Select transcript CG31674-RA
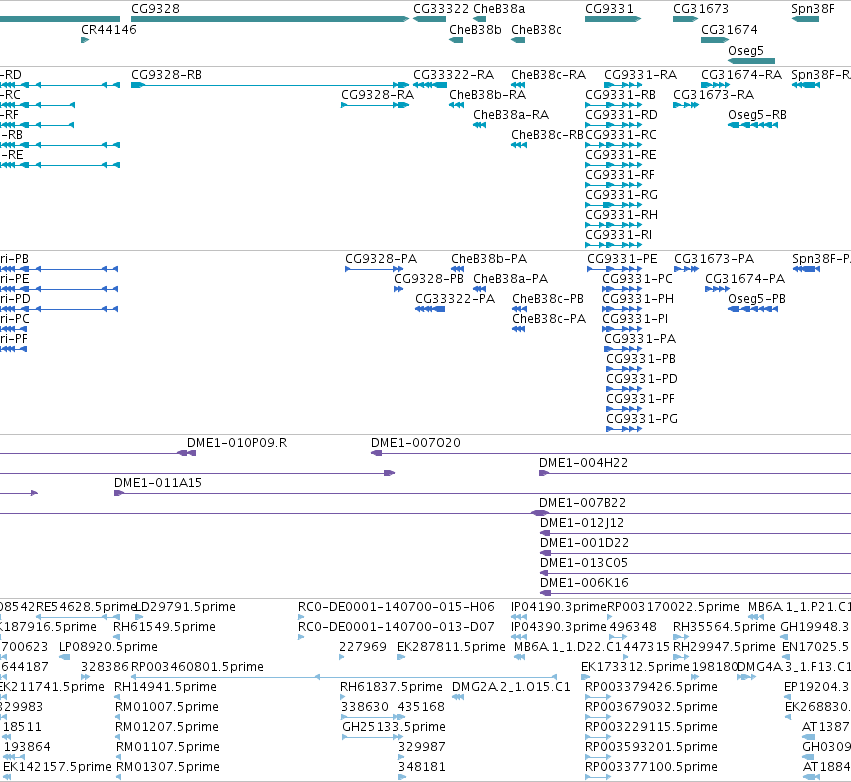The height and width of the screenshot is (782, 851). [715, 85]
